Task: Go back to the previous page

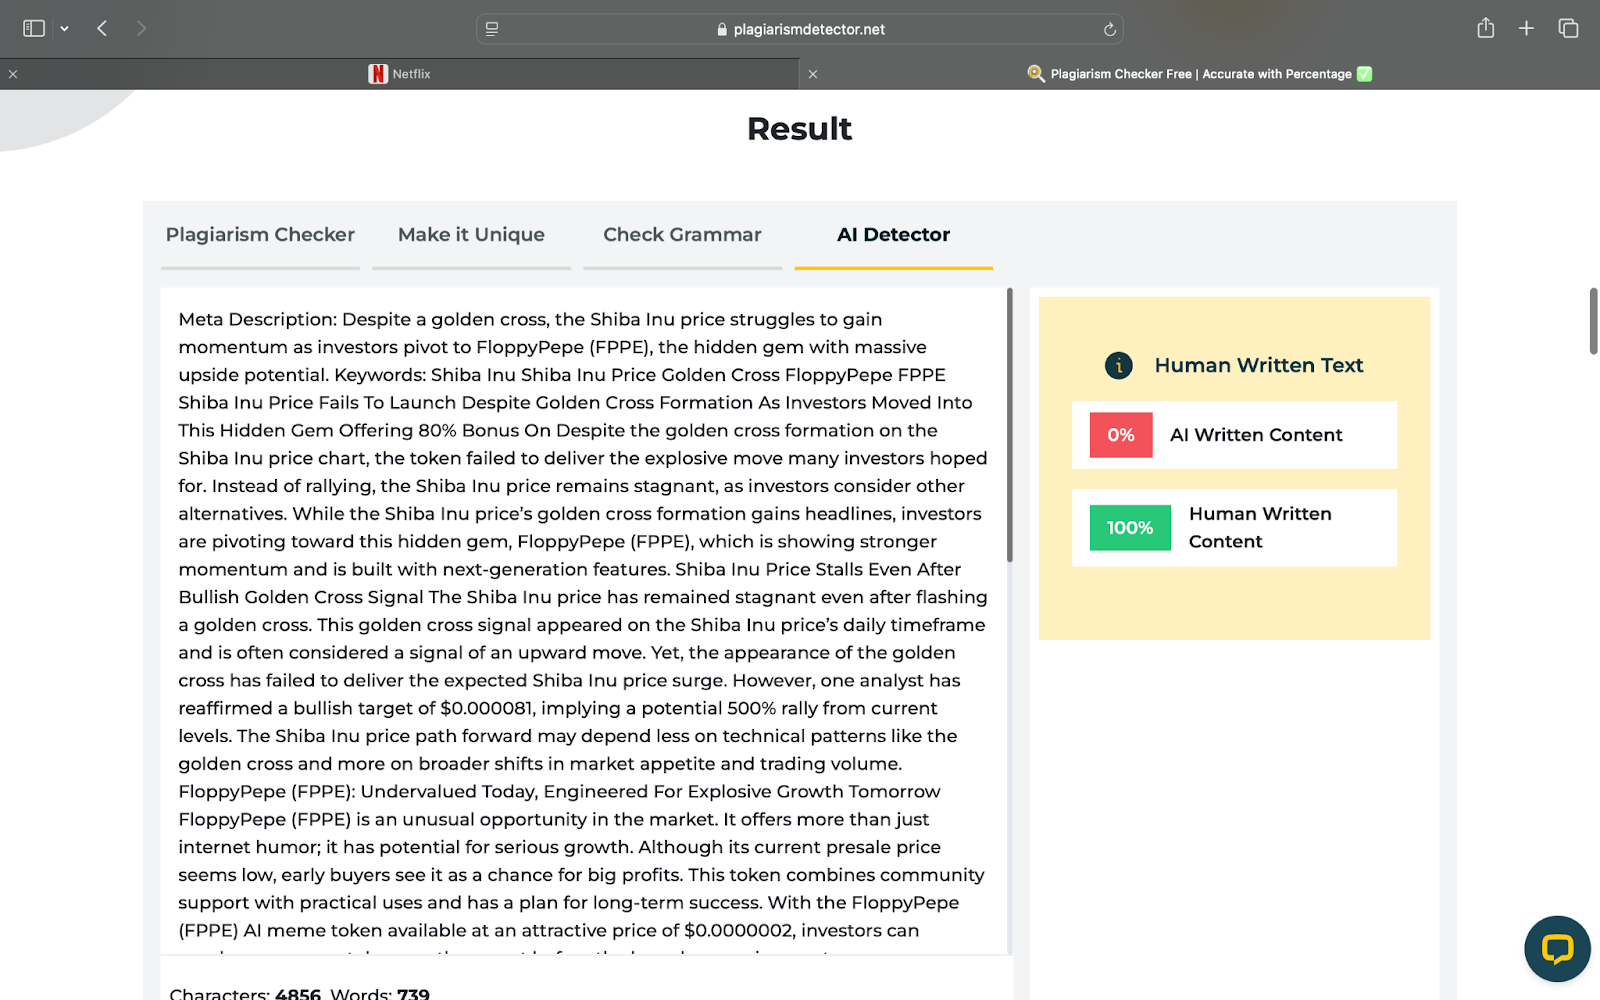Action: pyautogui.click(x=102, y=29)
